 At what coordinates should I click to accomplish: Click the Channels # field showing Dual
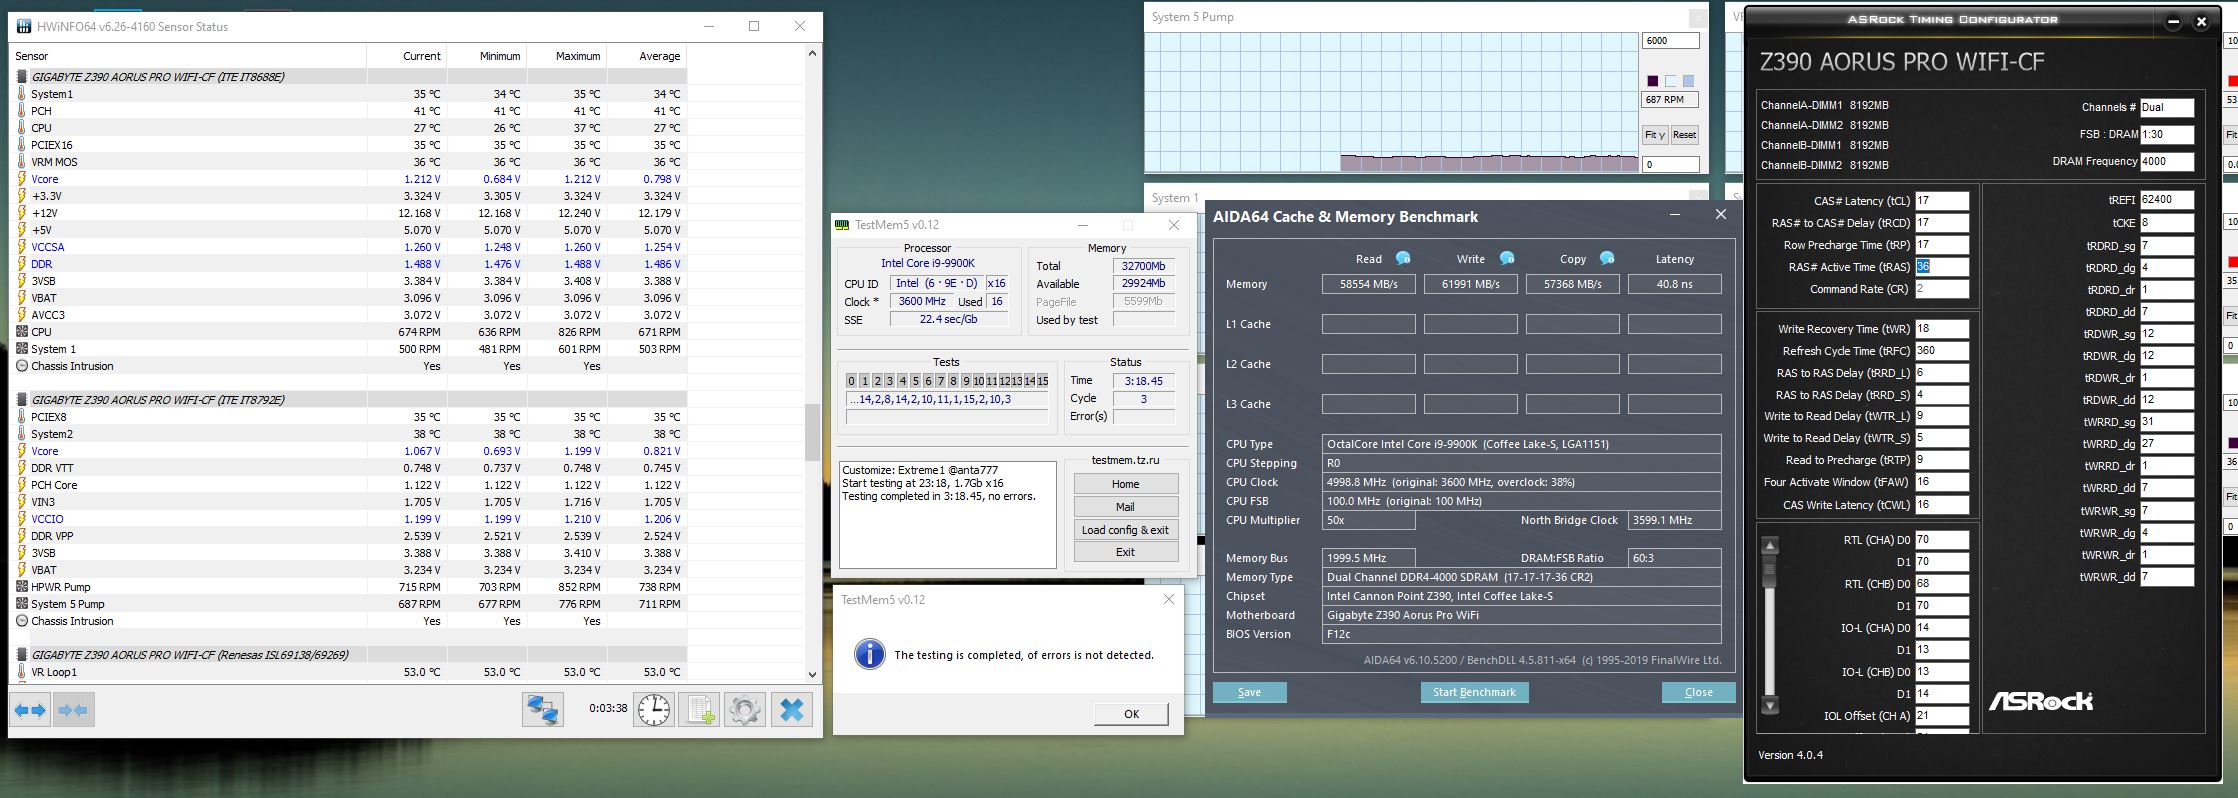click(2166, 107)
